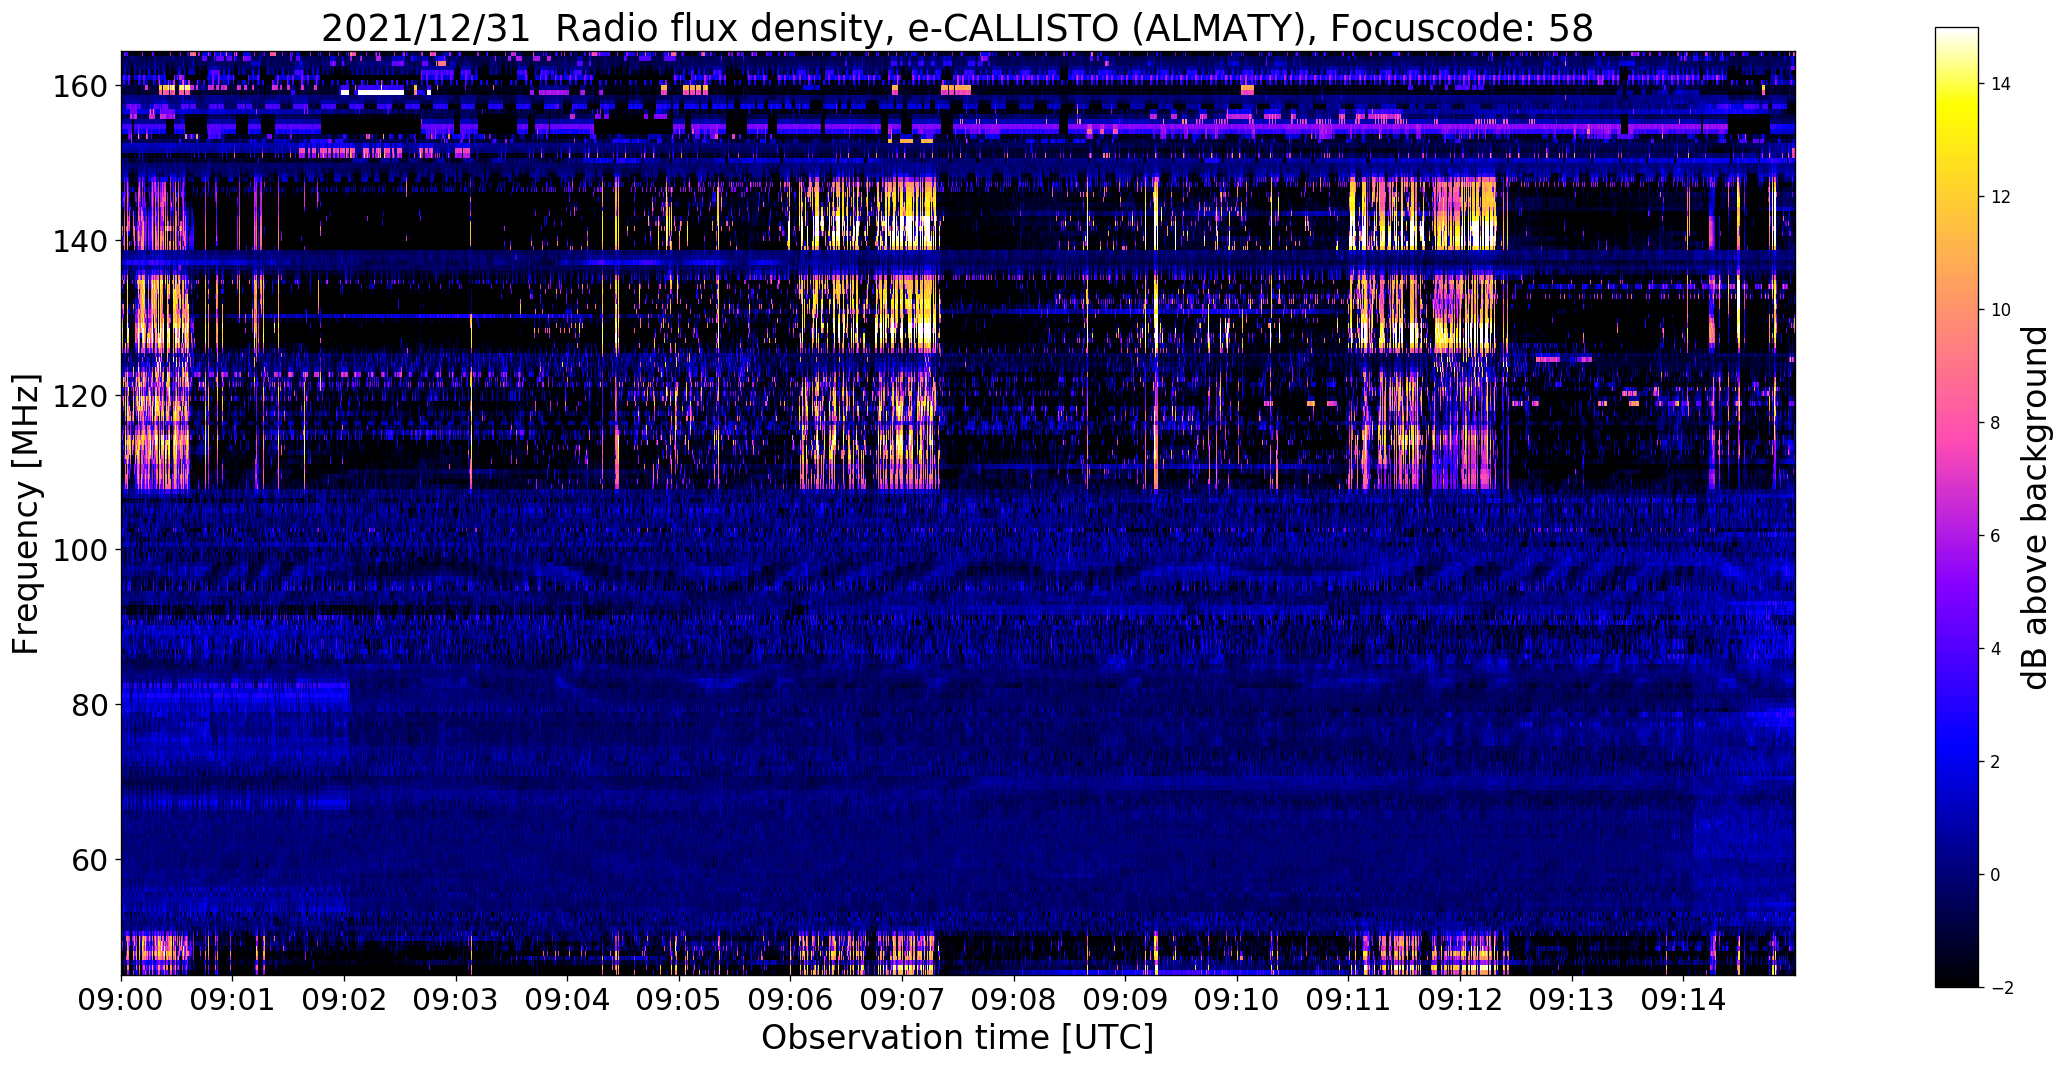
Task: Click the 09:07 time tick label
Action: coord(903,999)
